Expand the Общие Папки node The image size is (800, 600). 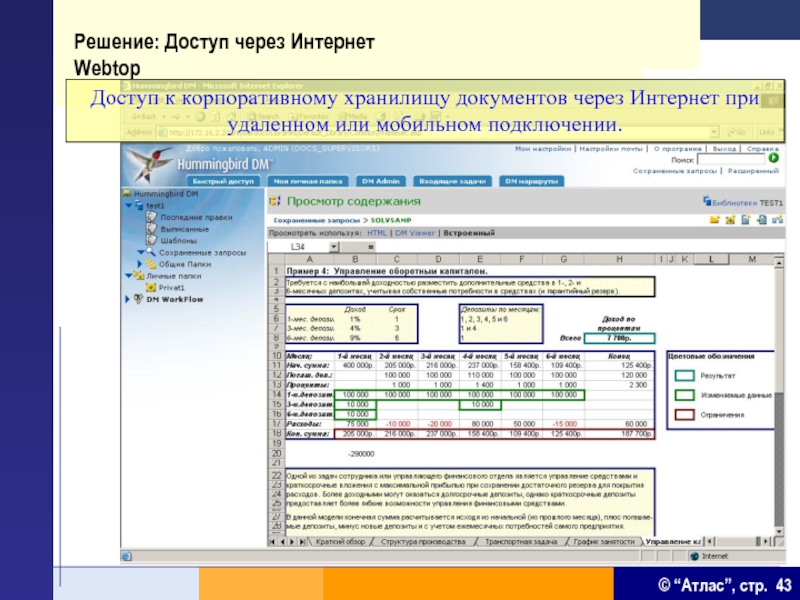(x=140, y=264)
